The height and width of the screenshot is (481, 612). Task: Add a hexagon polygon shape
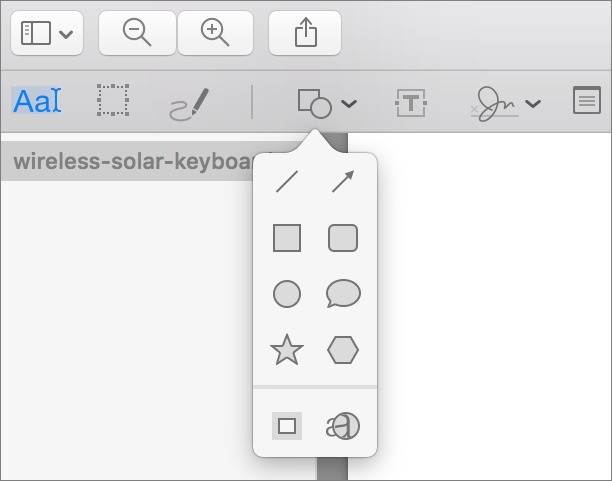click(343, 350)
